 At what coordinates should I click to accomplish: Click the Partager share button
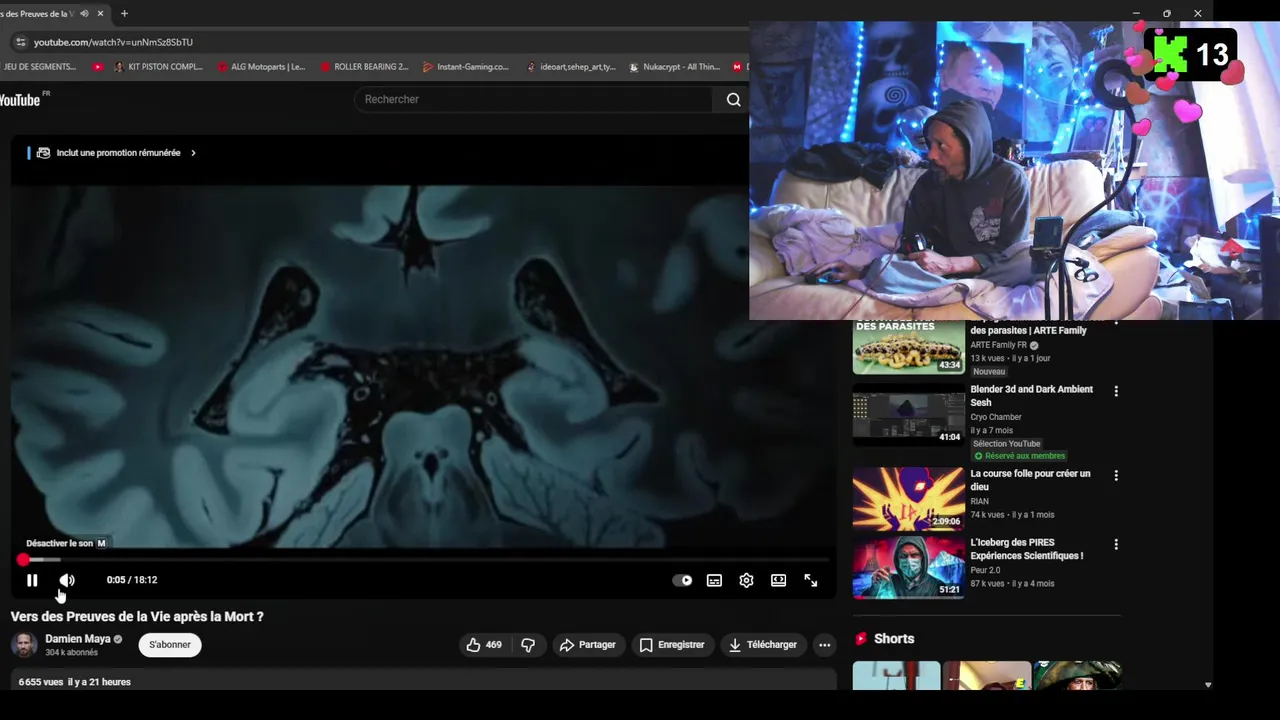pyautogui.click(x=588, y=645)
